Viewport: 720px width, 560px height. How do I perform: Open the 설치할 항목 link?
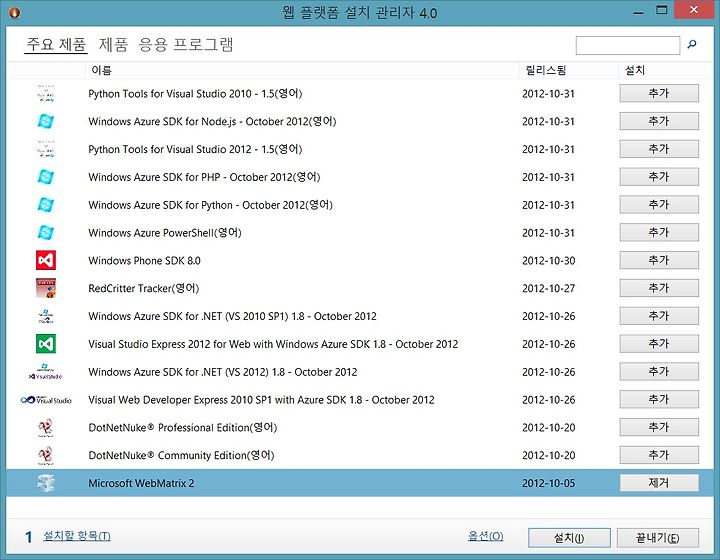pyautogui.click(x=77, y=536)
